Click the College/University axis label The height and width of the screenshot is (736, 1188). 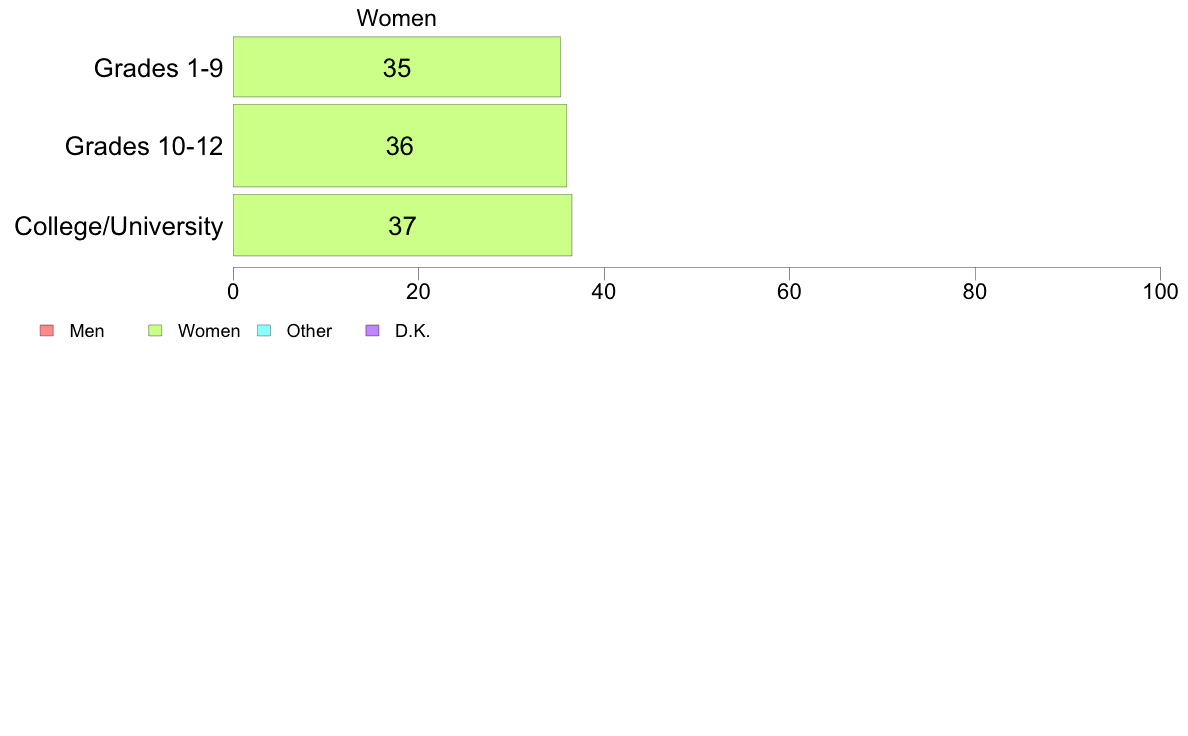(x=119, y=226)
